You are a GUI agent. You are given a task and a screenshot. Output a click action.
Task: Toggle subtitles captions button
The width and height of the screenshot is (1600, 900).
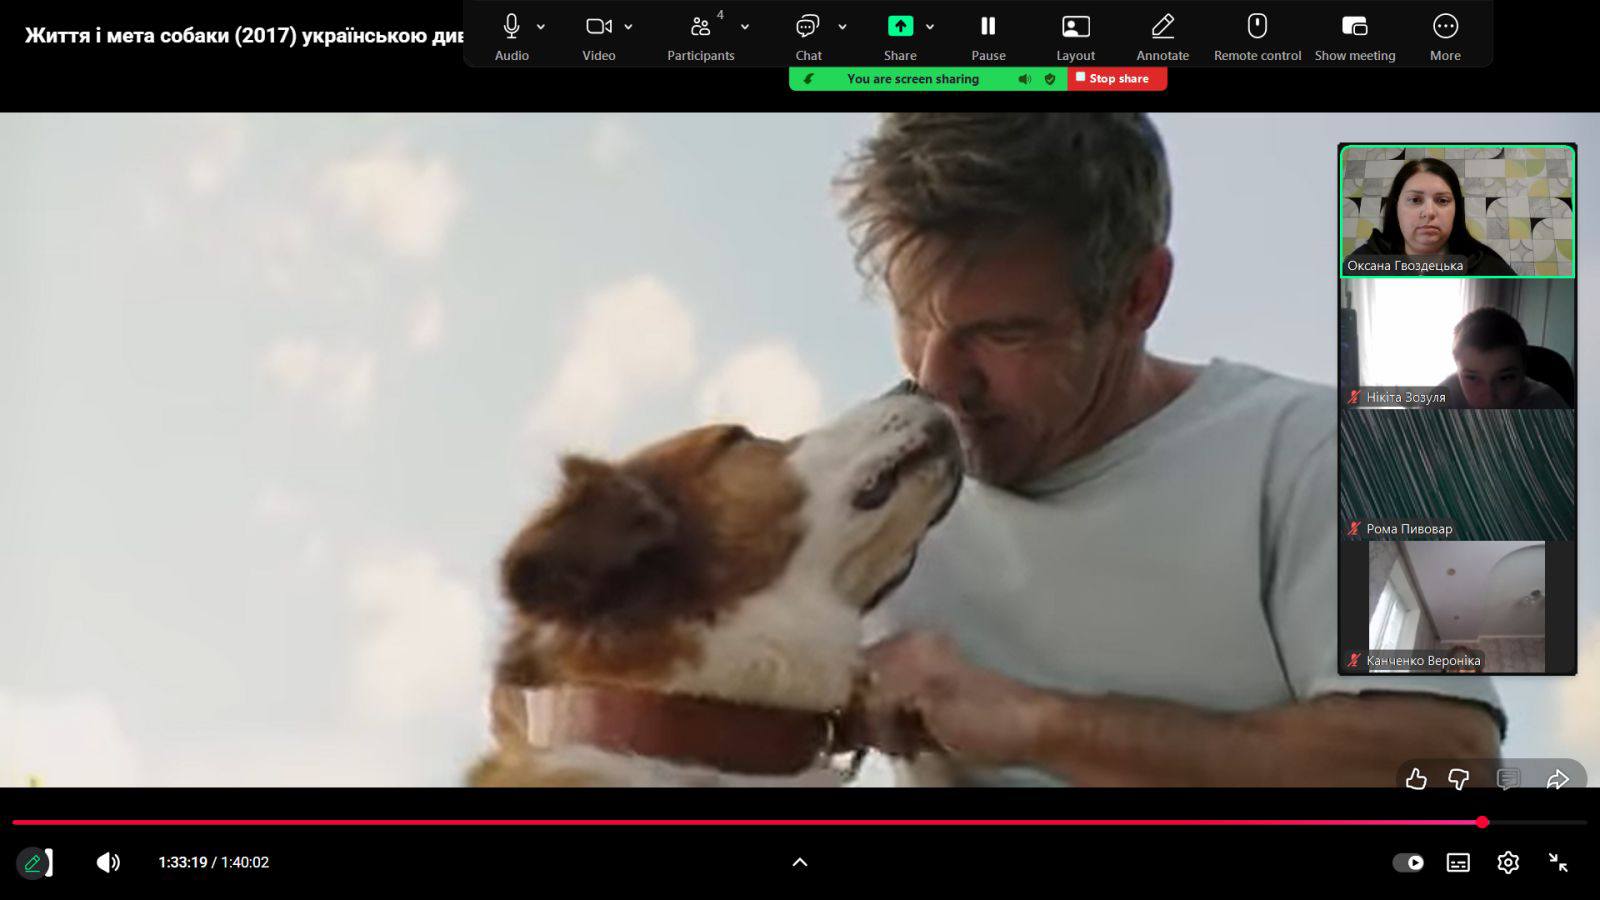coord(1458,862)
